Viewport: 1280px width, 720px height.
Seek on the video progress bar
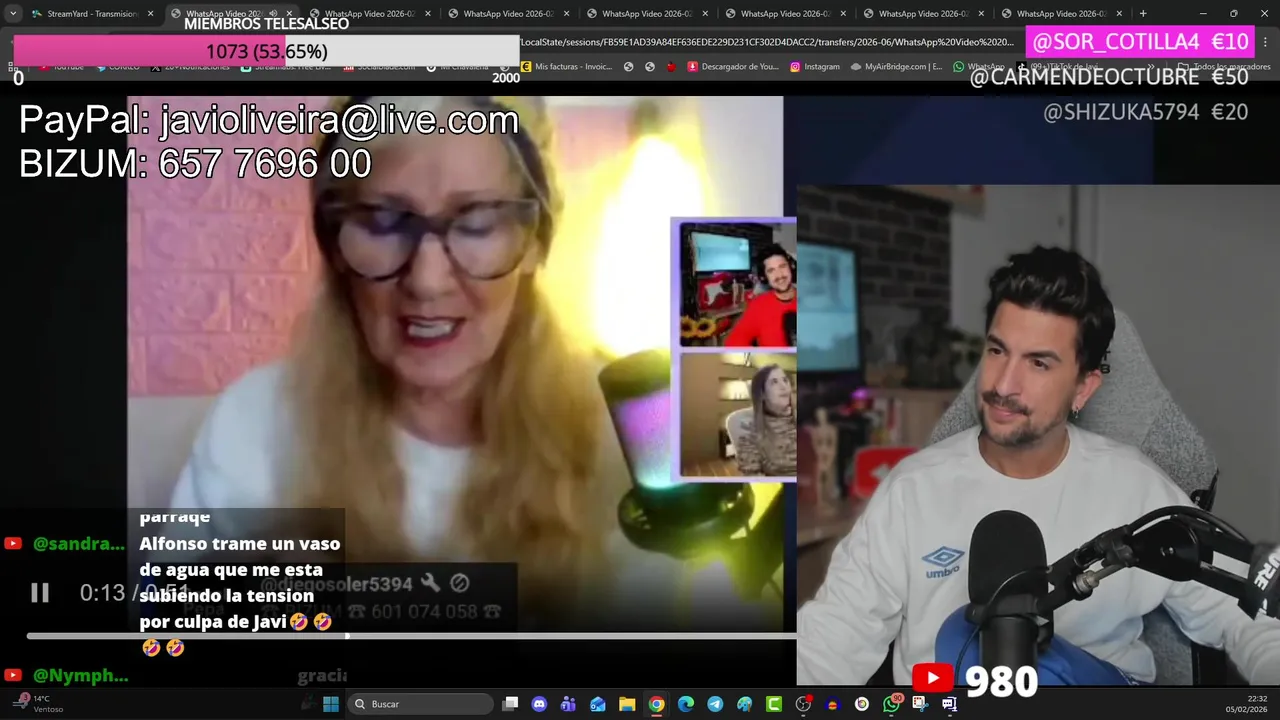[x=411, y=636]
